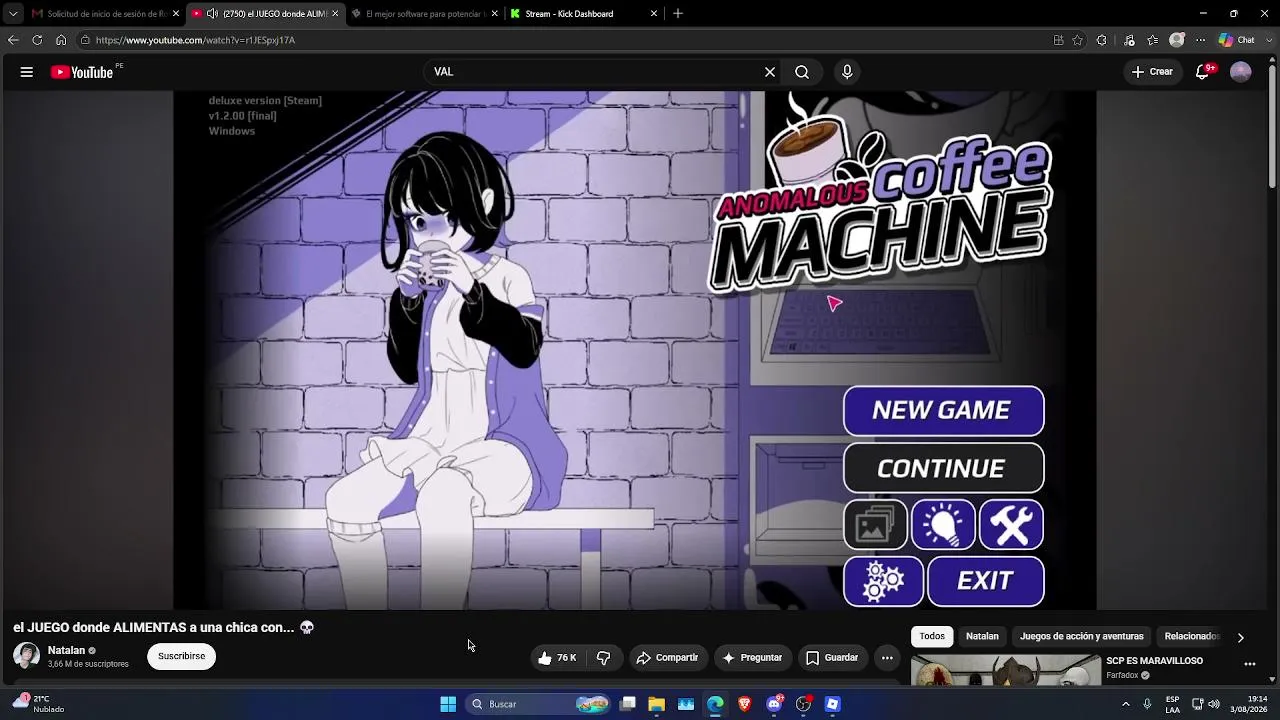
Task: Open the account avatar menu
Action: coord(1241,72)
